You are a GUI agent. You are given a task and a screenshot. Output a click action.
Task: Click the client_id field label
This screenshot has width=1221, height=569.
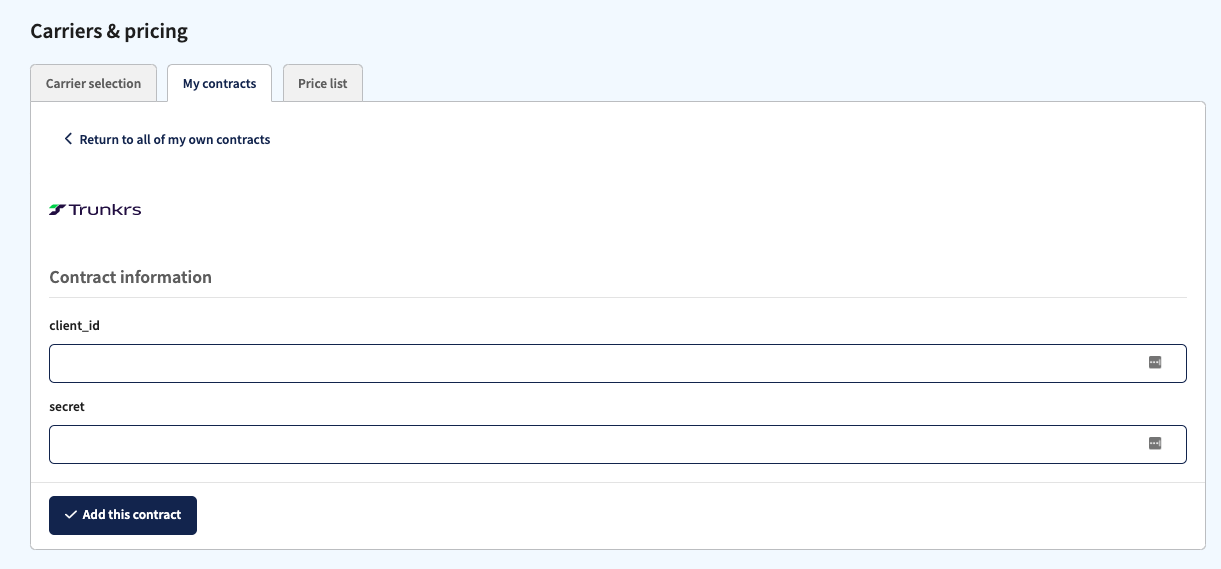74,326
